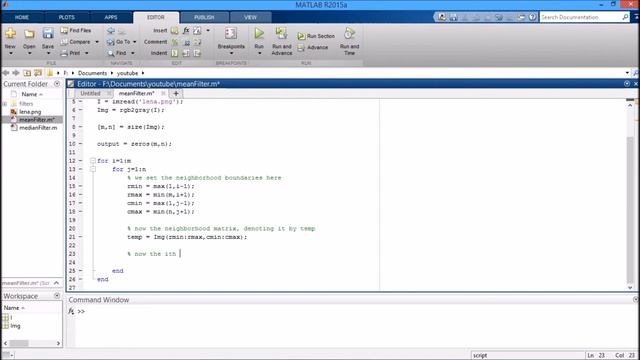Run the script with the green Run arrow
The width and height of the screenshot is (640, 360).
pyautogui.click(x=259, y=33)
